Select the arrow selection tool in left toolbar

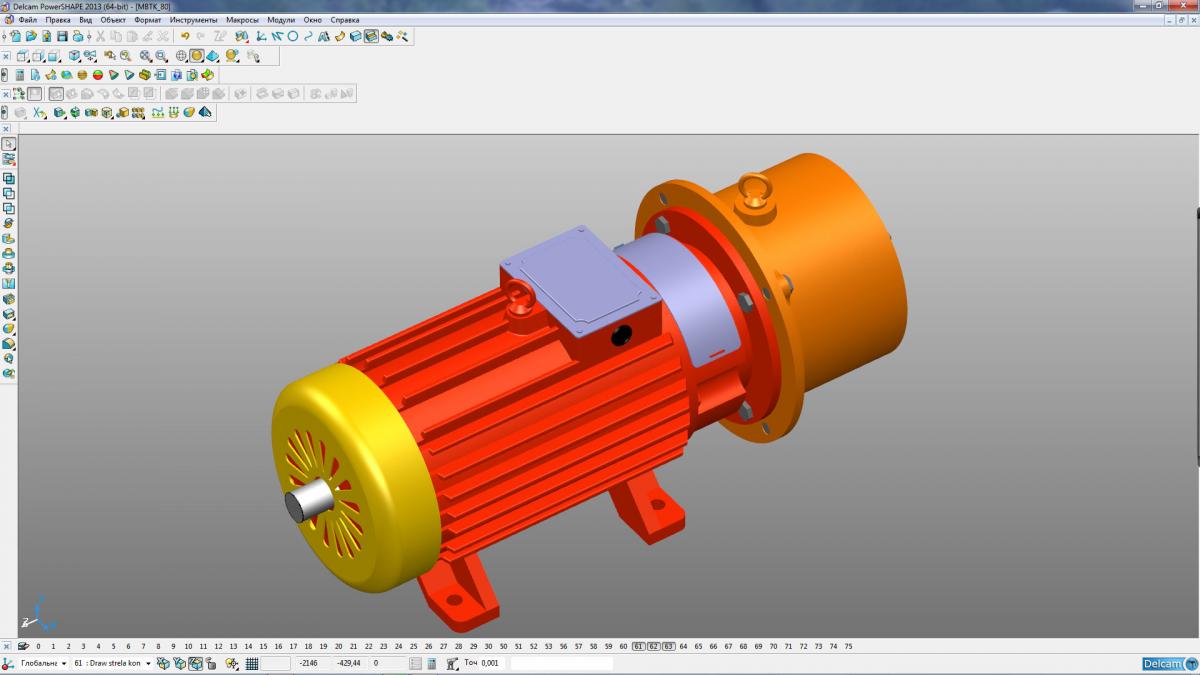tap(9, 144)
